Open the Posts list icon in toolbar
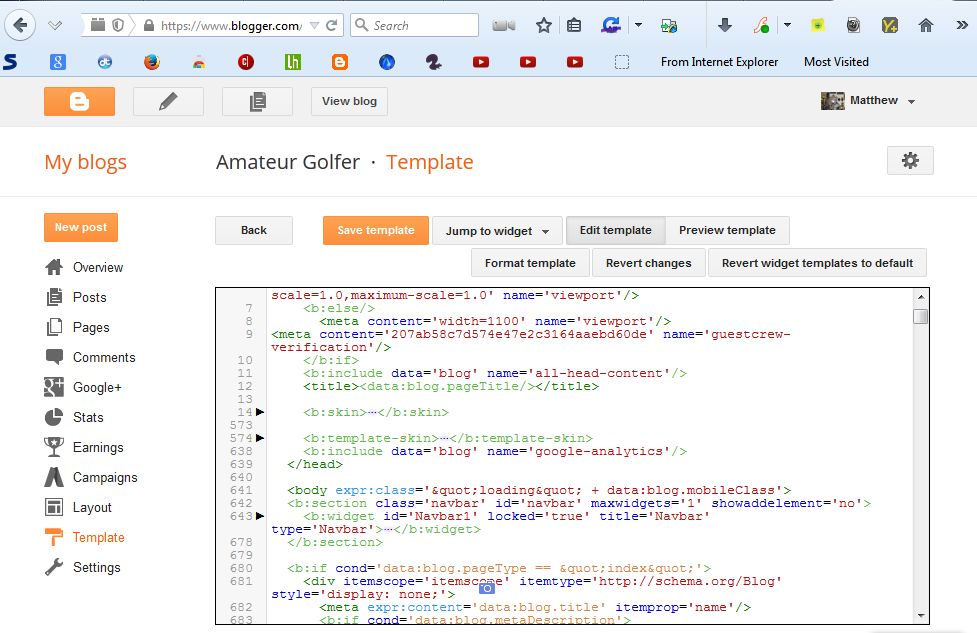The width and height of the screenshot is (977, 633). (255, 100)
